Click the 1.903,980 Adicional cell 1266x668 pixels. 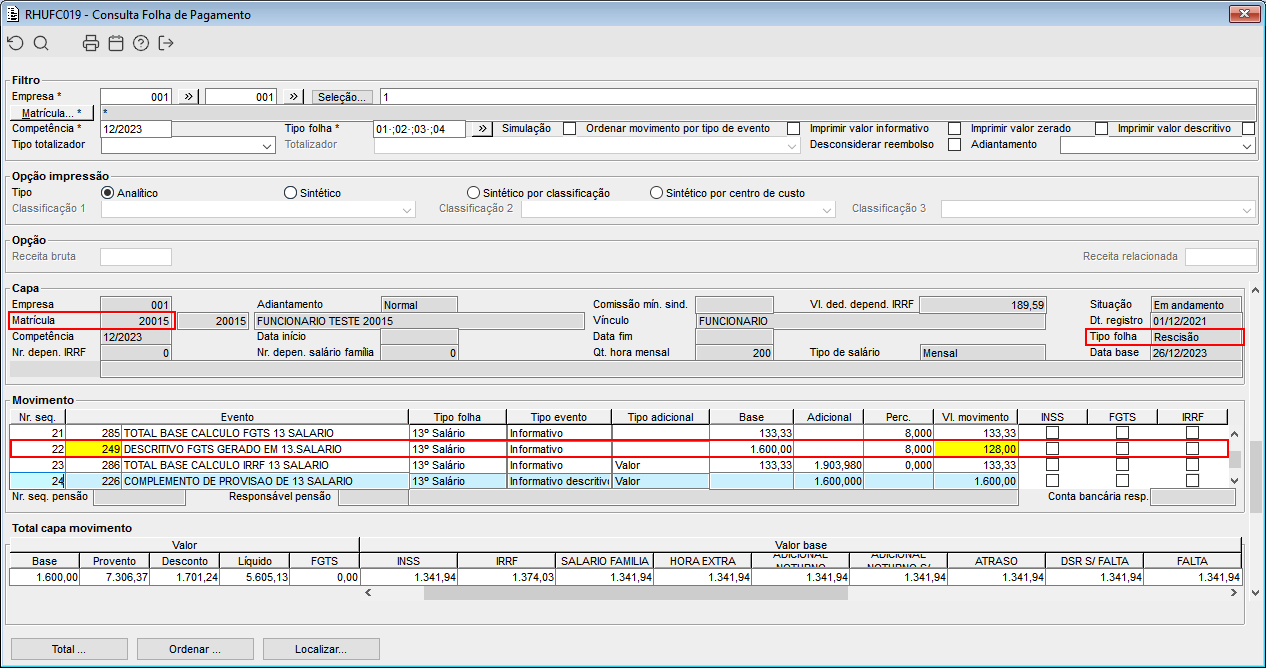[827, 466]
